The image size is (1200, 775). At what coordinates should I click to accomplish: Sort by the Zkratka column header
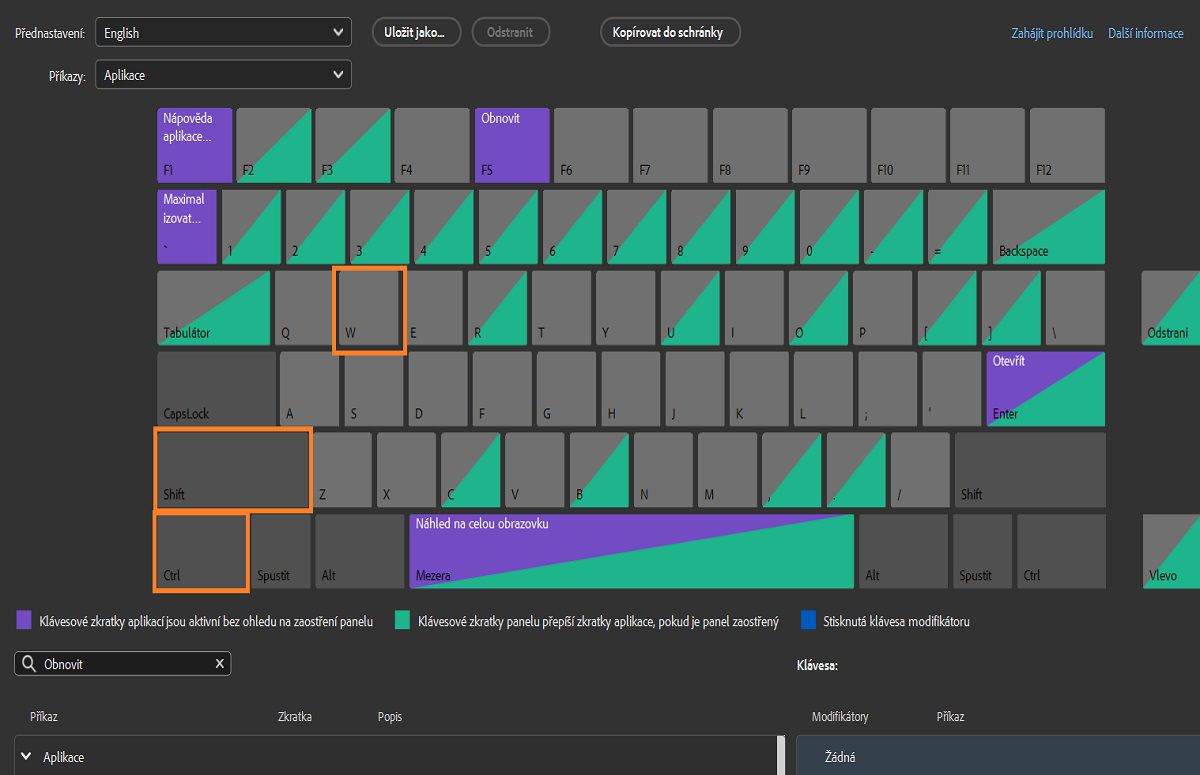(294, 717)
